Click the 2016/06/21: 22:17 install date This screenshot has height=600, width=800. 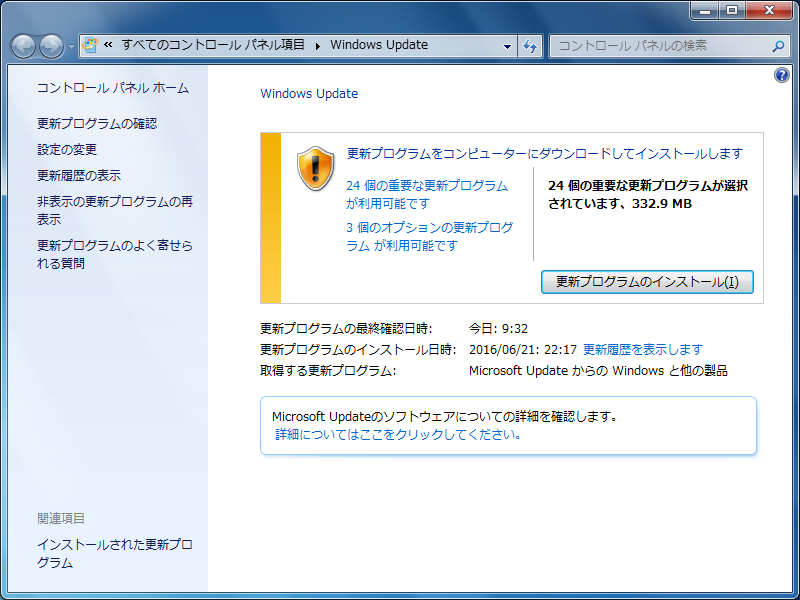click(x=523, y=349)
